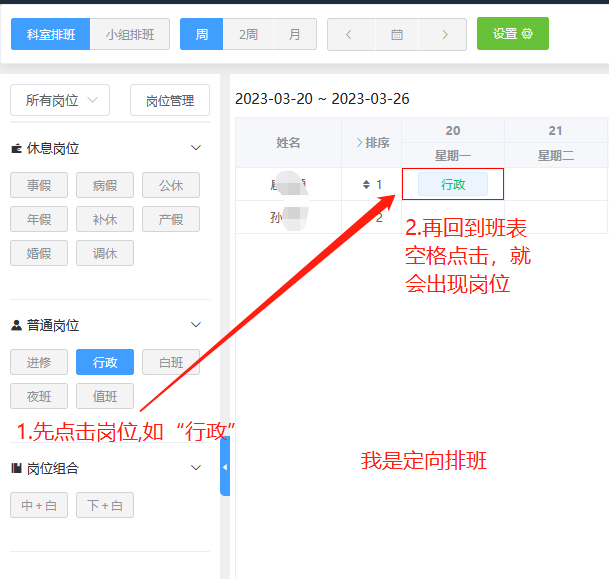This screenshot has width=609, height=579.
Task: Click the previous period arrow button
Action: (x=349, y=34)
